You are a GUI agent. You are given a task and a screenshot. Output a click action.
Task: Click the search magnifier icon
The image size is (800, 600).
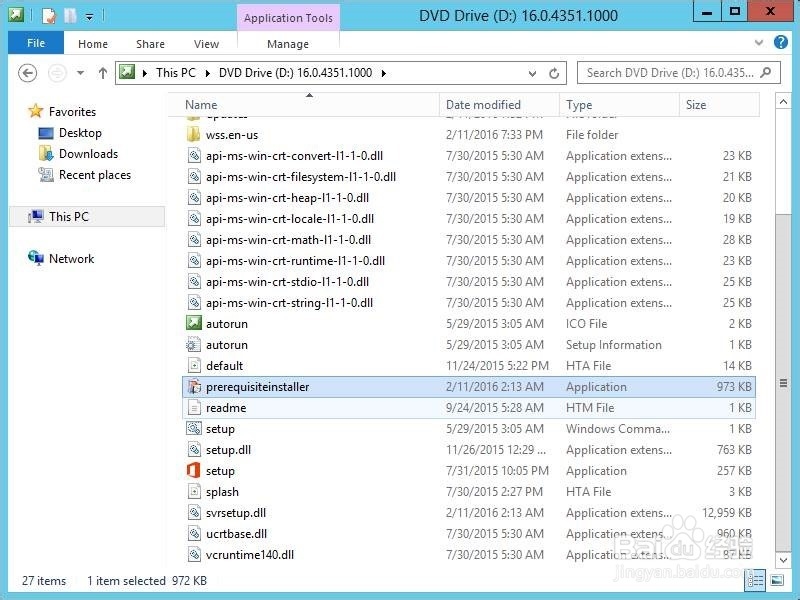click(766, 73)
